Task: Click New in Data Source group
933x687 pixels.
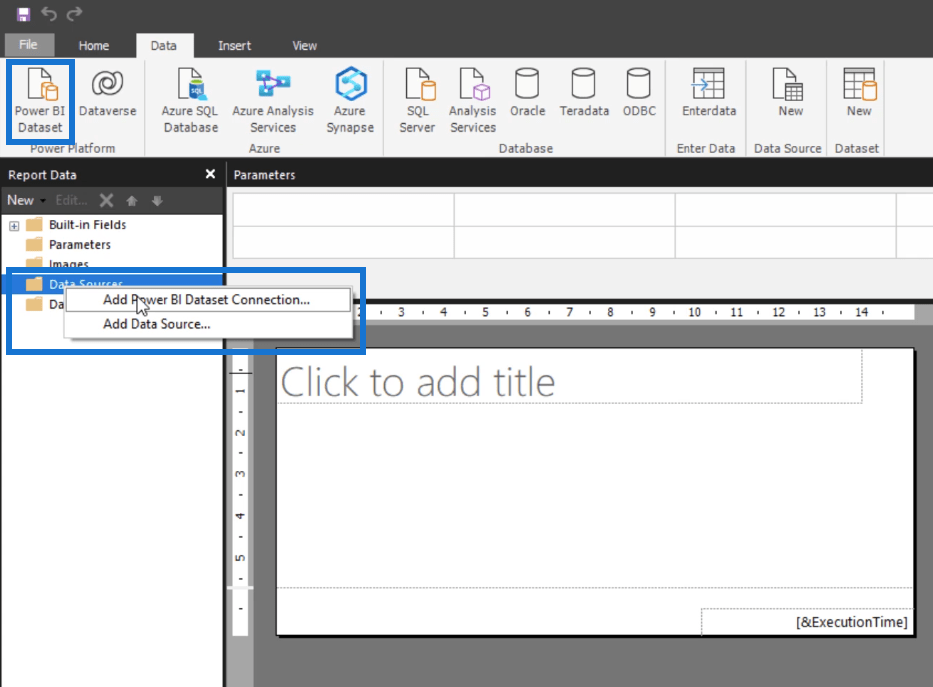Action: coord(790,92)
